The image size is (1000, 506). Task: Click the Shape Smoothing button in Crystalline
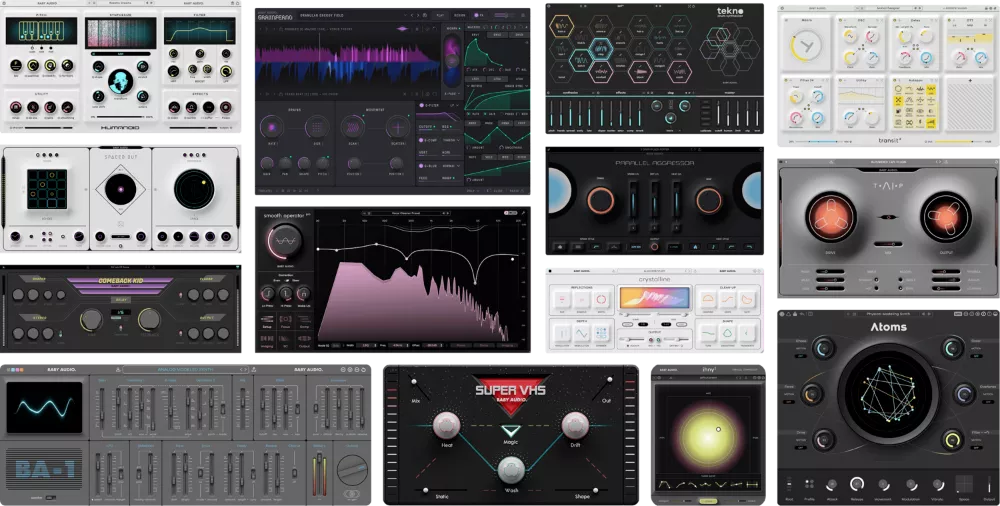coord(728,334)
